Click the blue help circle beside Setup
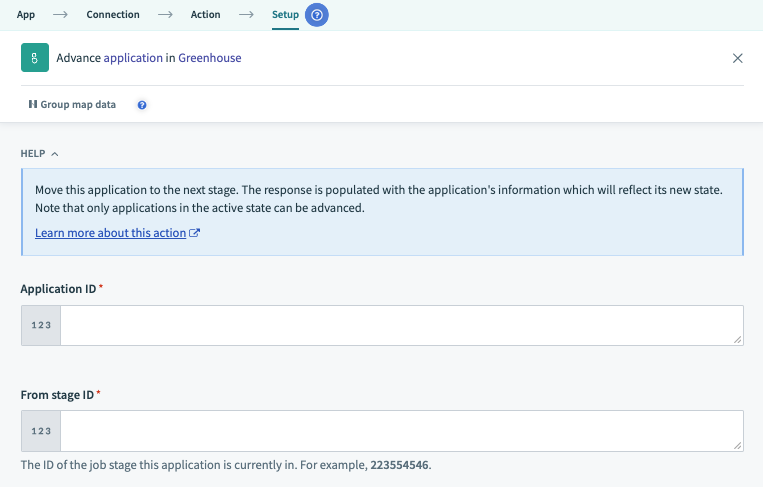Screen dimensions: 763x487 pos(317,15)
